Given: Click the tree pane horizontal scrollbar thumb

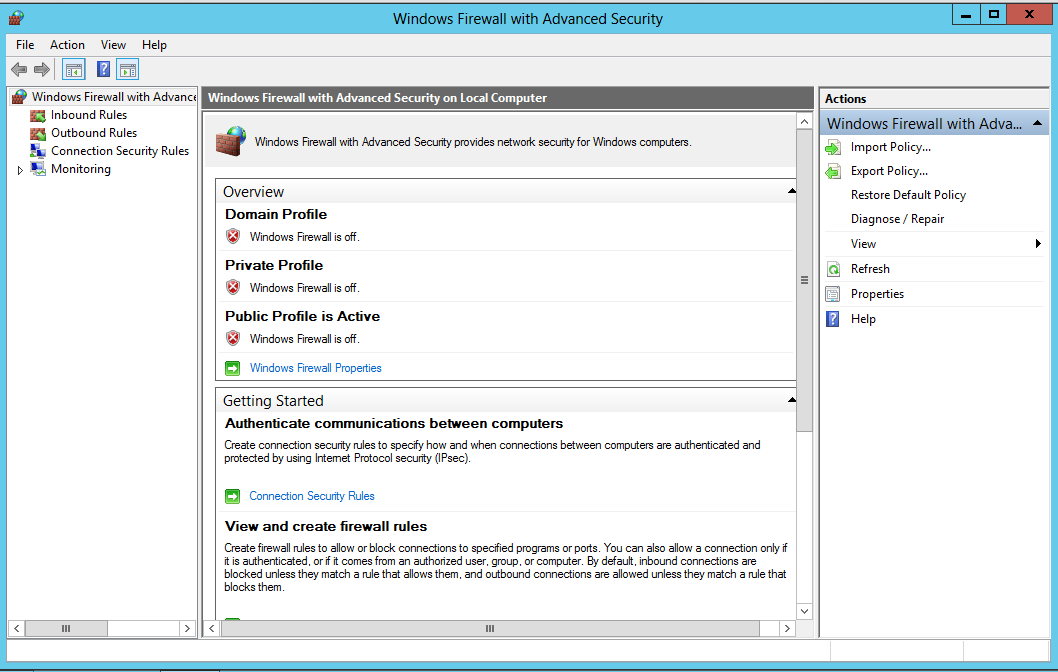Looking at the screenshot, I should pos(66,629).
